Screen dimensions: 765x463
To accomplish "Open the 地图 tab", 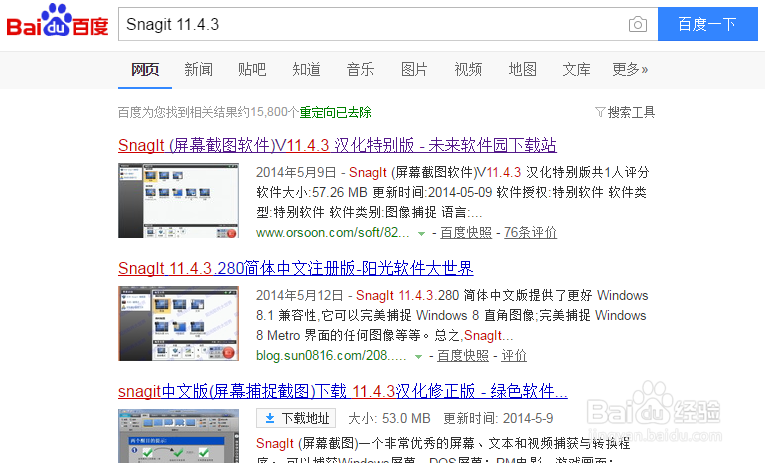I will tap(523, 69).
